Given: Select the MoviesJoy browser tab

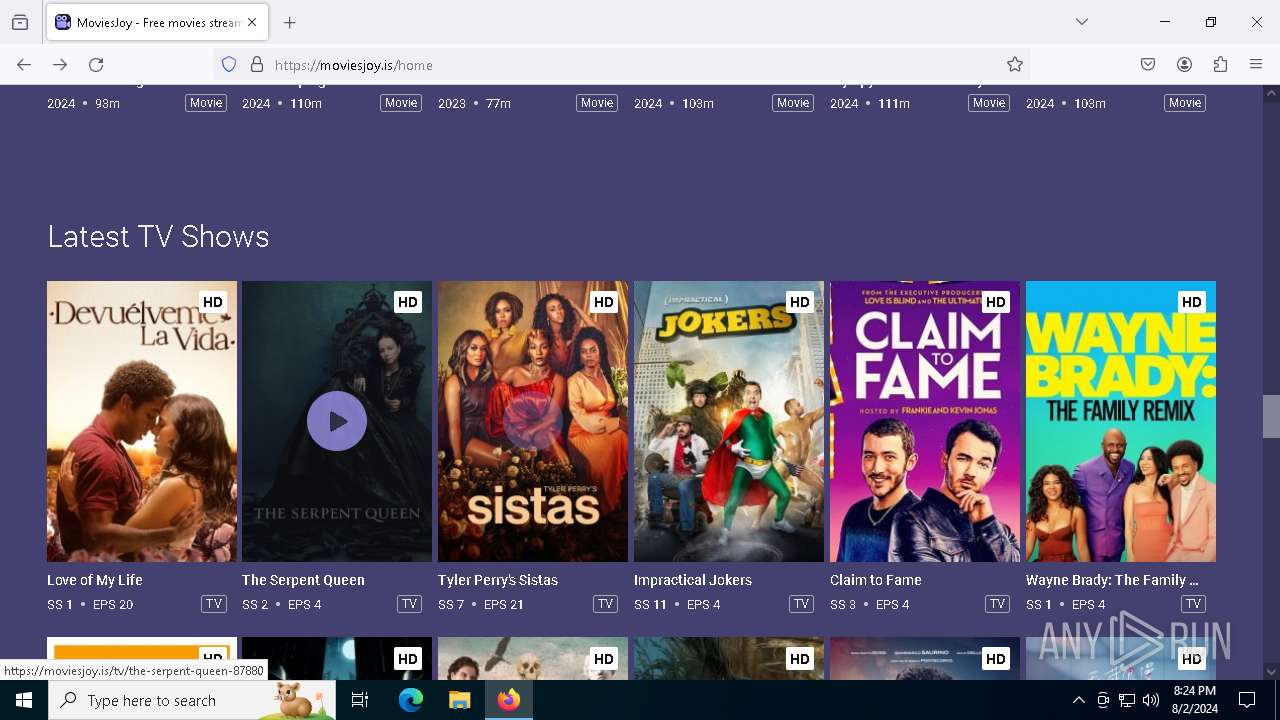Looking at the screenshot, I should point(157,22).
